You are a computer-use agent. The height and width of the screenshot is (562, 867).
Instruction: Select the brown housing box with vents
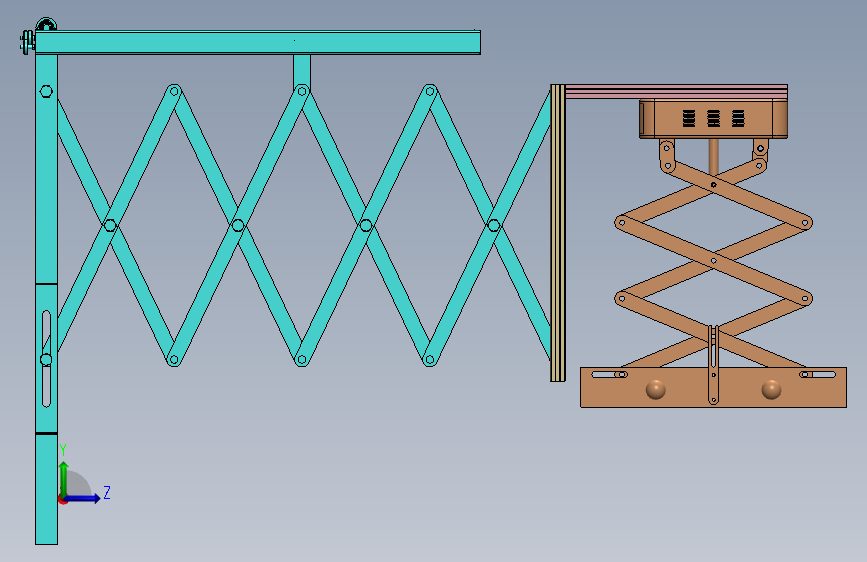click(713, 118)
